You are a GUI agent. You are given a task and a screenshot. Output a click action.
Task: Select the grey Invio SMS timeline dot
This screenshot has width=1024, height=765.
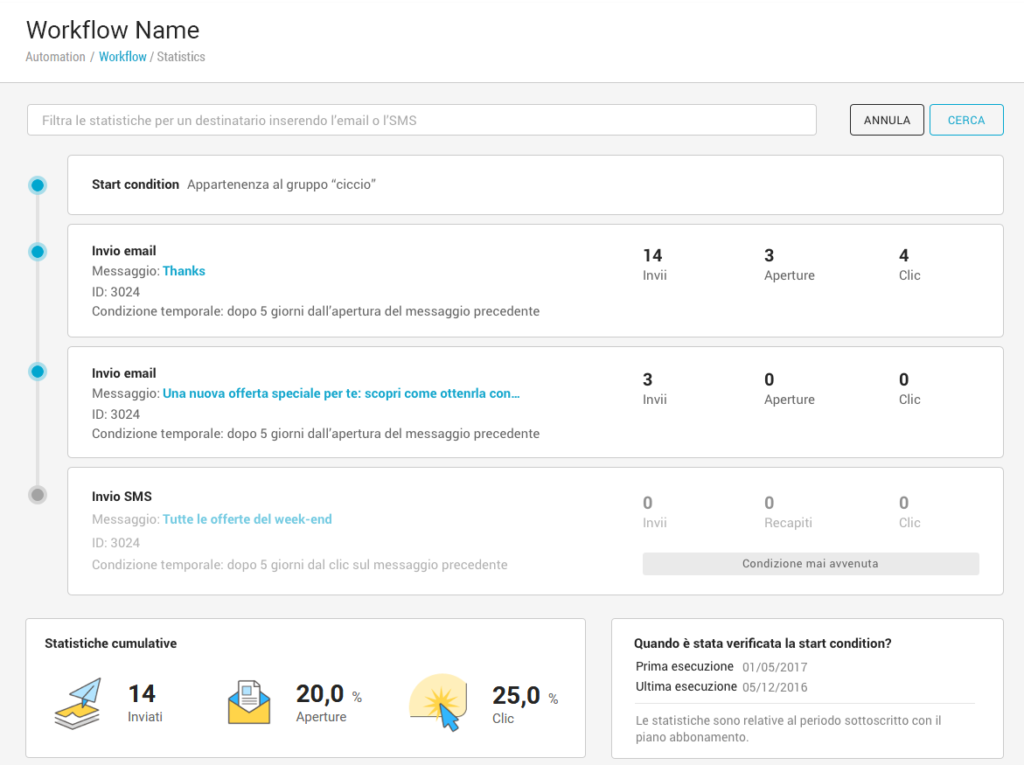[x=38, y=494]
